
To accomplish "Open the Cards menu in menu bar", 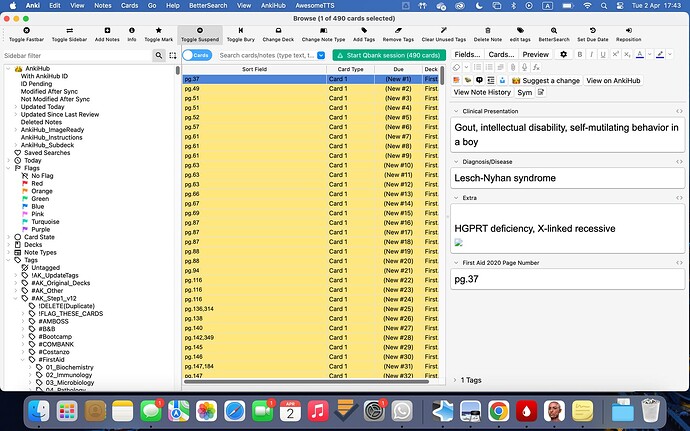I will click(x=129, y=6).
